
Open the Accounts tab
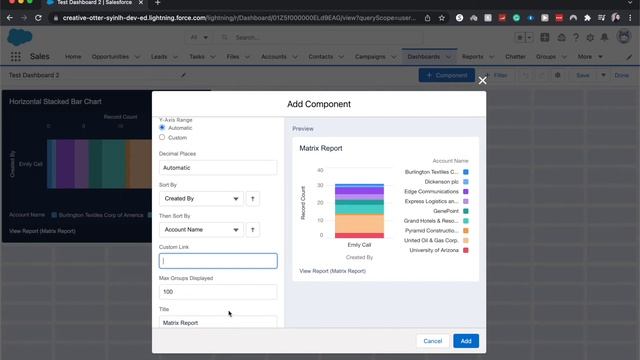(274, 57)
